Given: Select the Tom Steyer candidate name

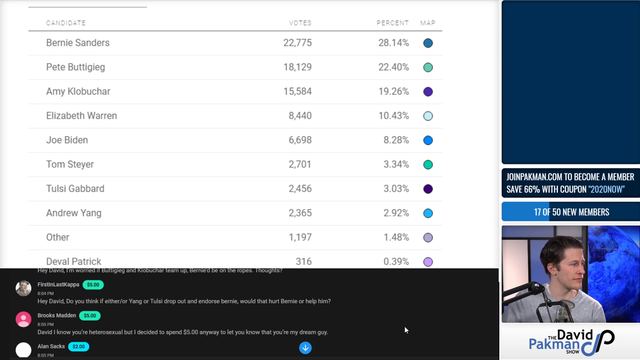Looking at the screenshot, I should (x=70, y=164).
